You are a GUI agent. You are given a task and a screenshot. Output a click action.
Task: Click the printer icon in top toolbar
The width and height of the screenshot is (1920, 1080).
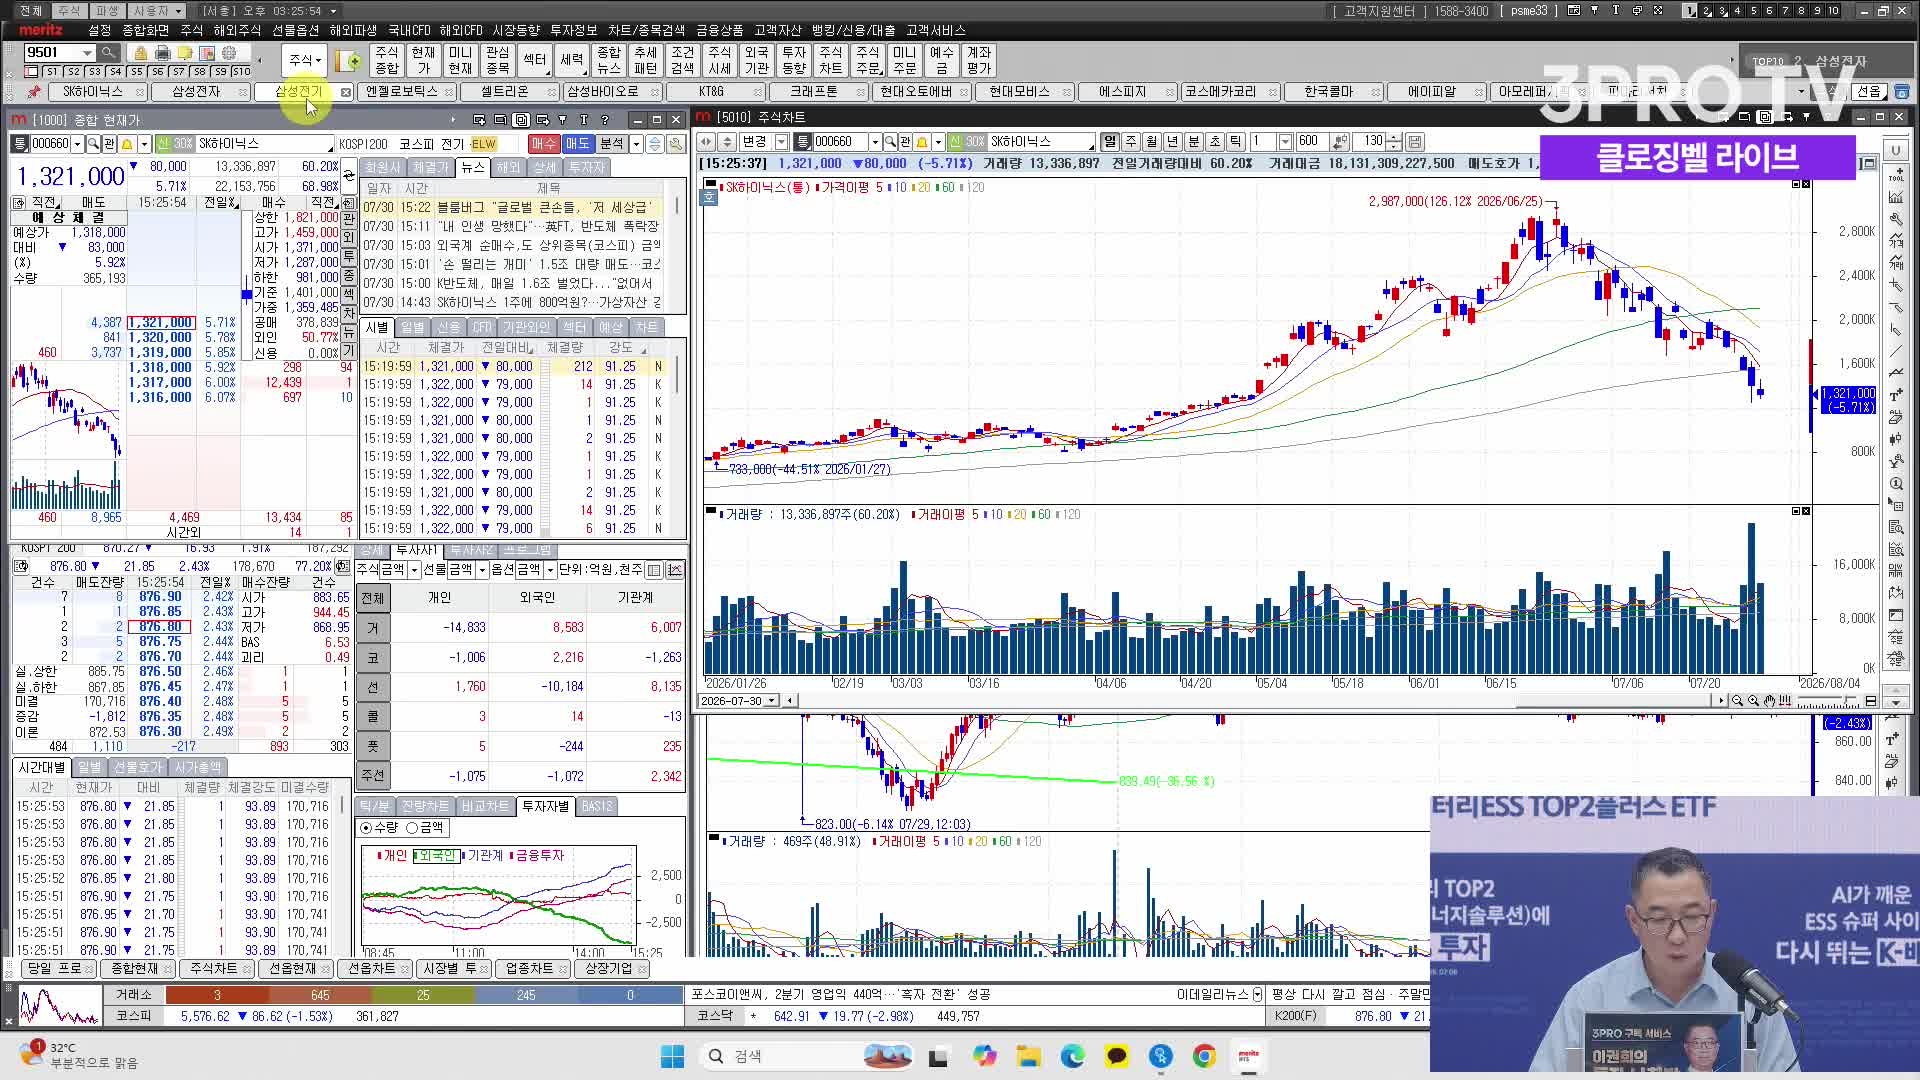point(162,53)
